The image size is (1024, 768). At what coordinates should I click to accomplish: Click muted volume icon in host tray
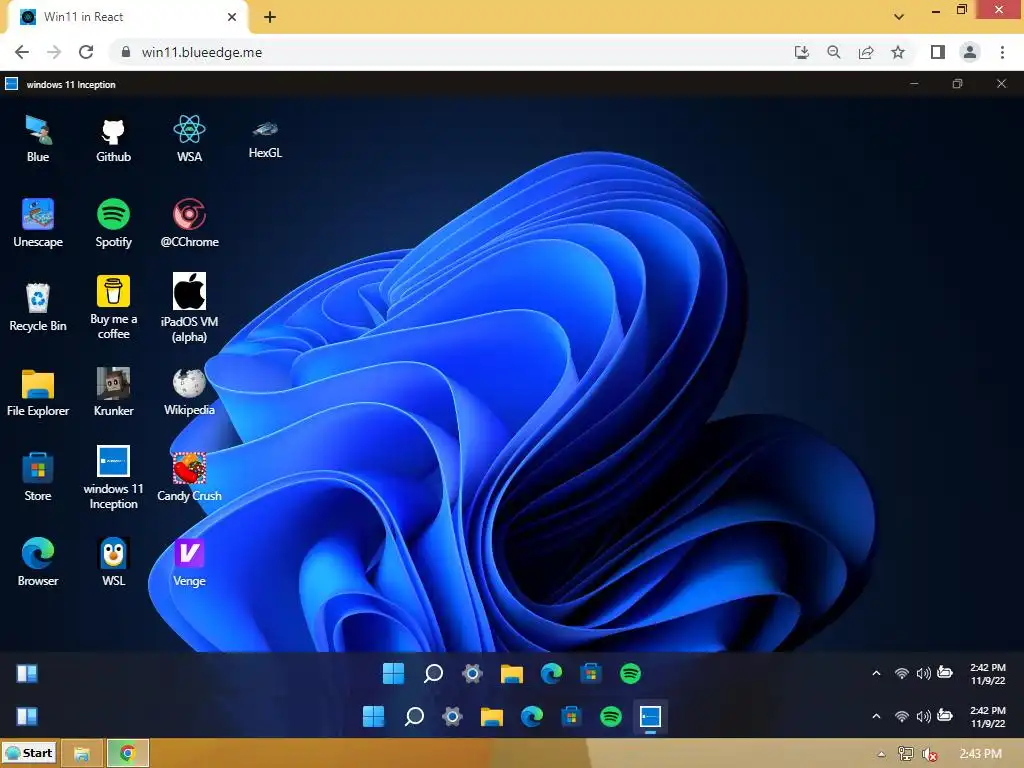tap(929, 754)
